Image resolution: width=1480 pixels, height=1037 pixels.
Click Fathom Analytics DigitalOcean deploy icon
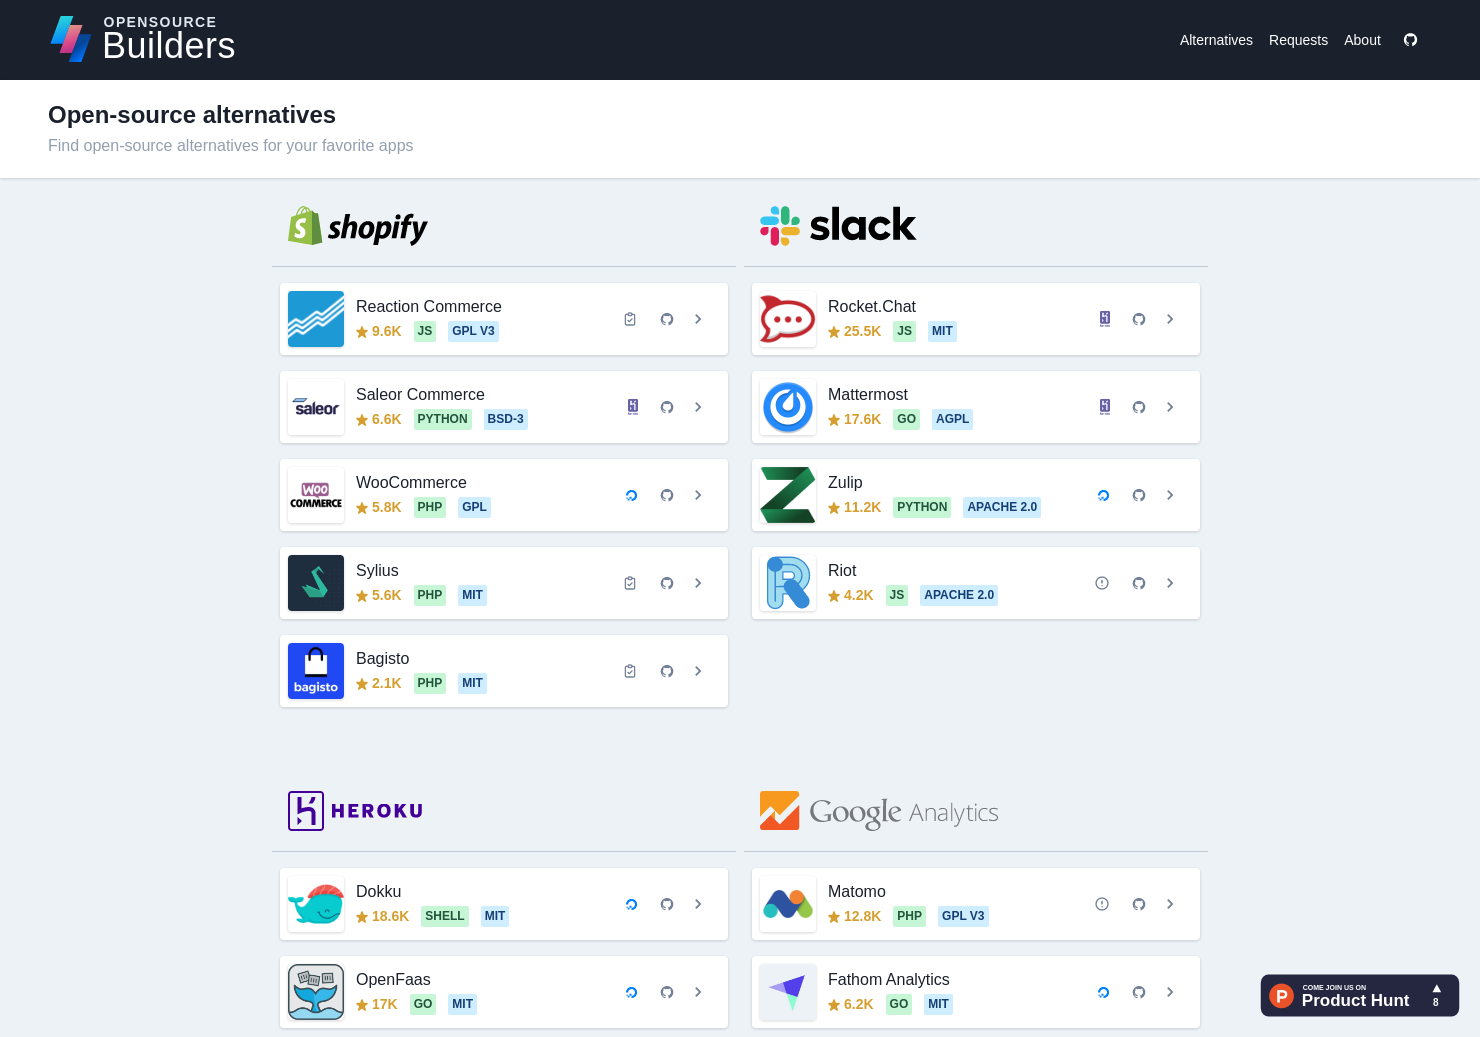pos(1104,992)
